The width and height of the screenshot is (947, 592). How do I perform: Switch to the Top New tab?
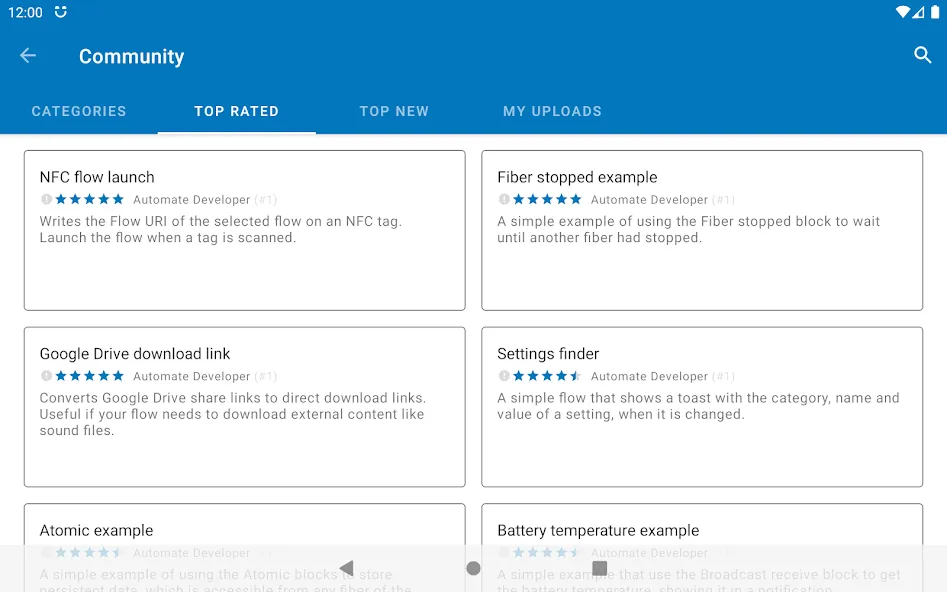point(394,111)
